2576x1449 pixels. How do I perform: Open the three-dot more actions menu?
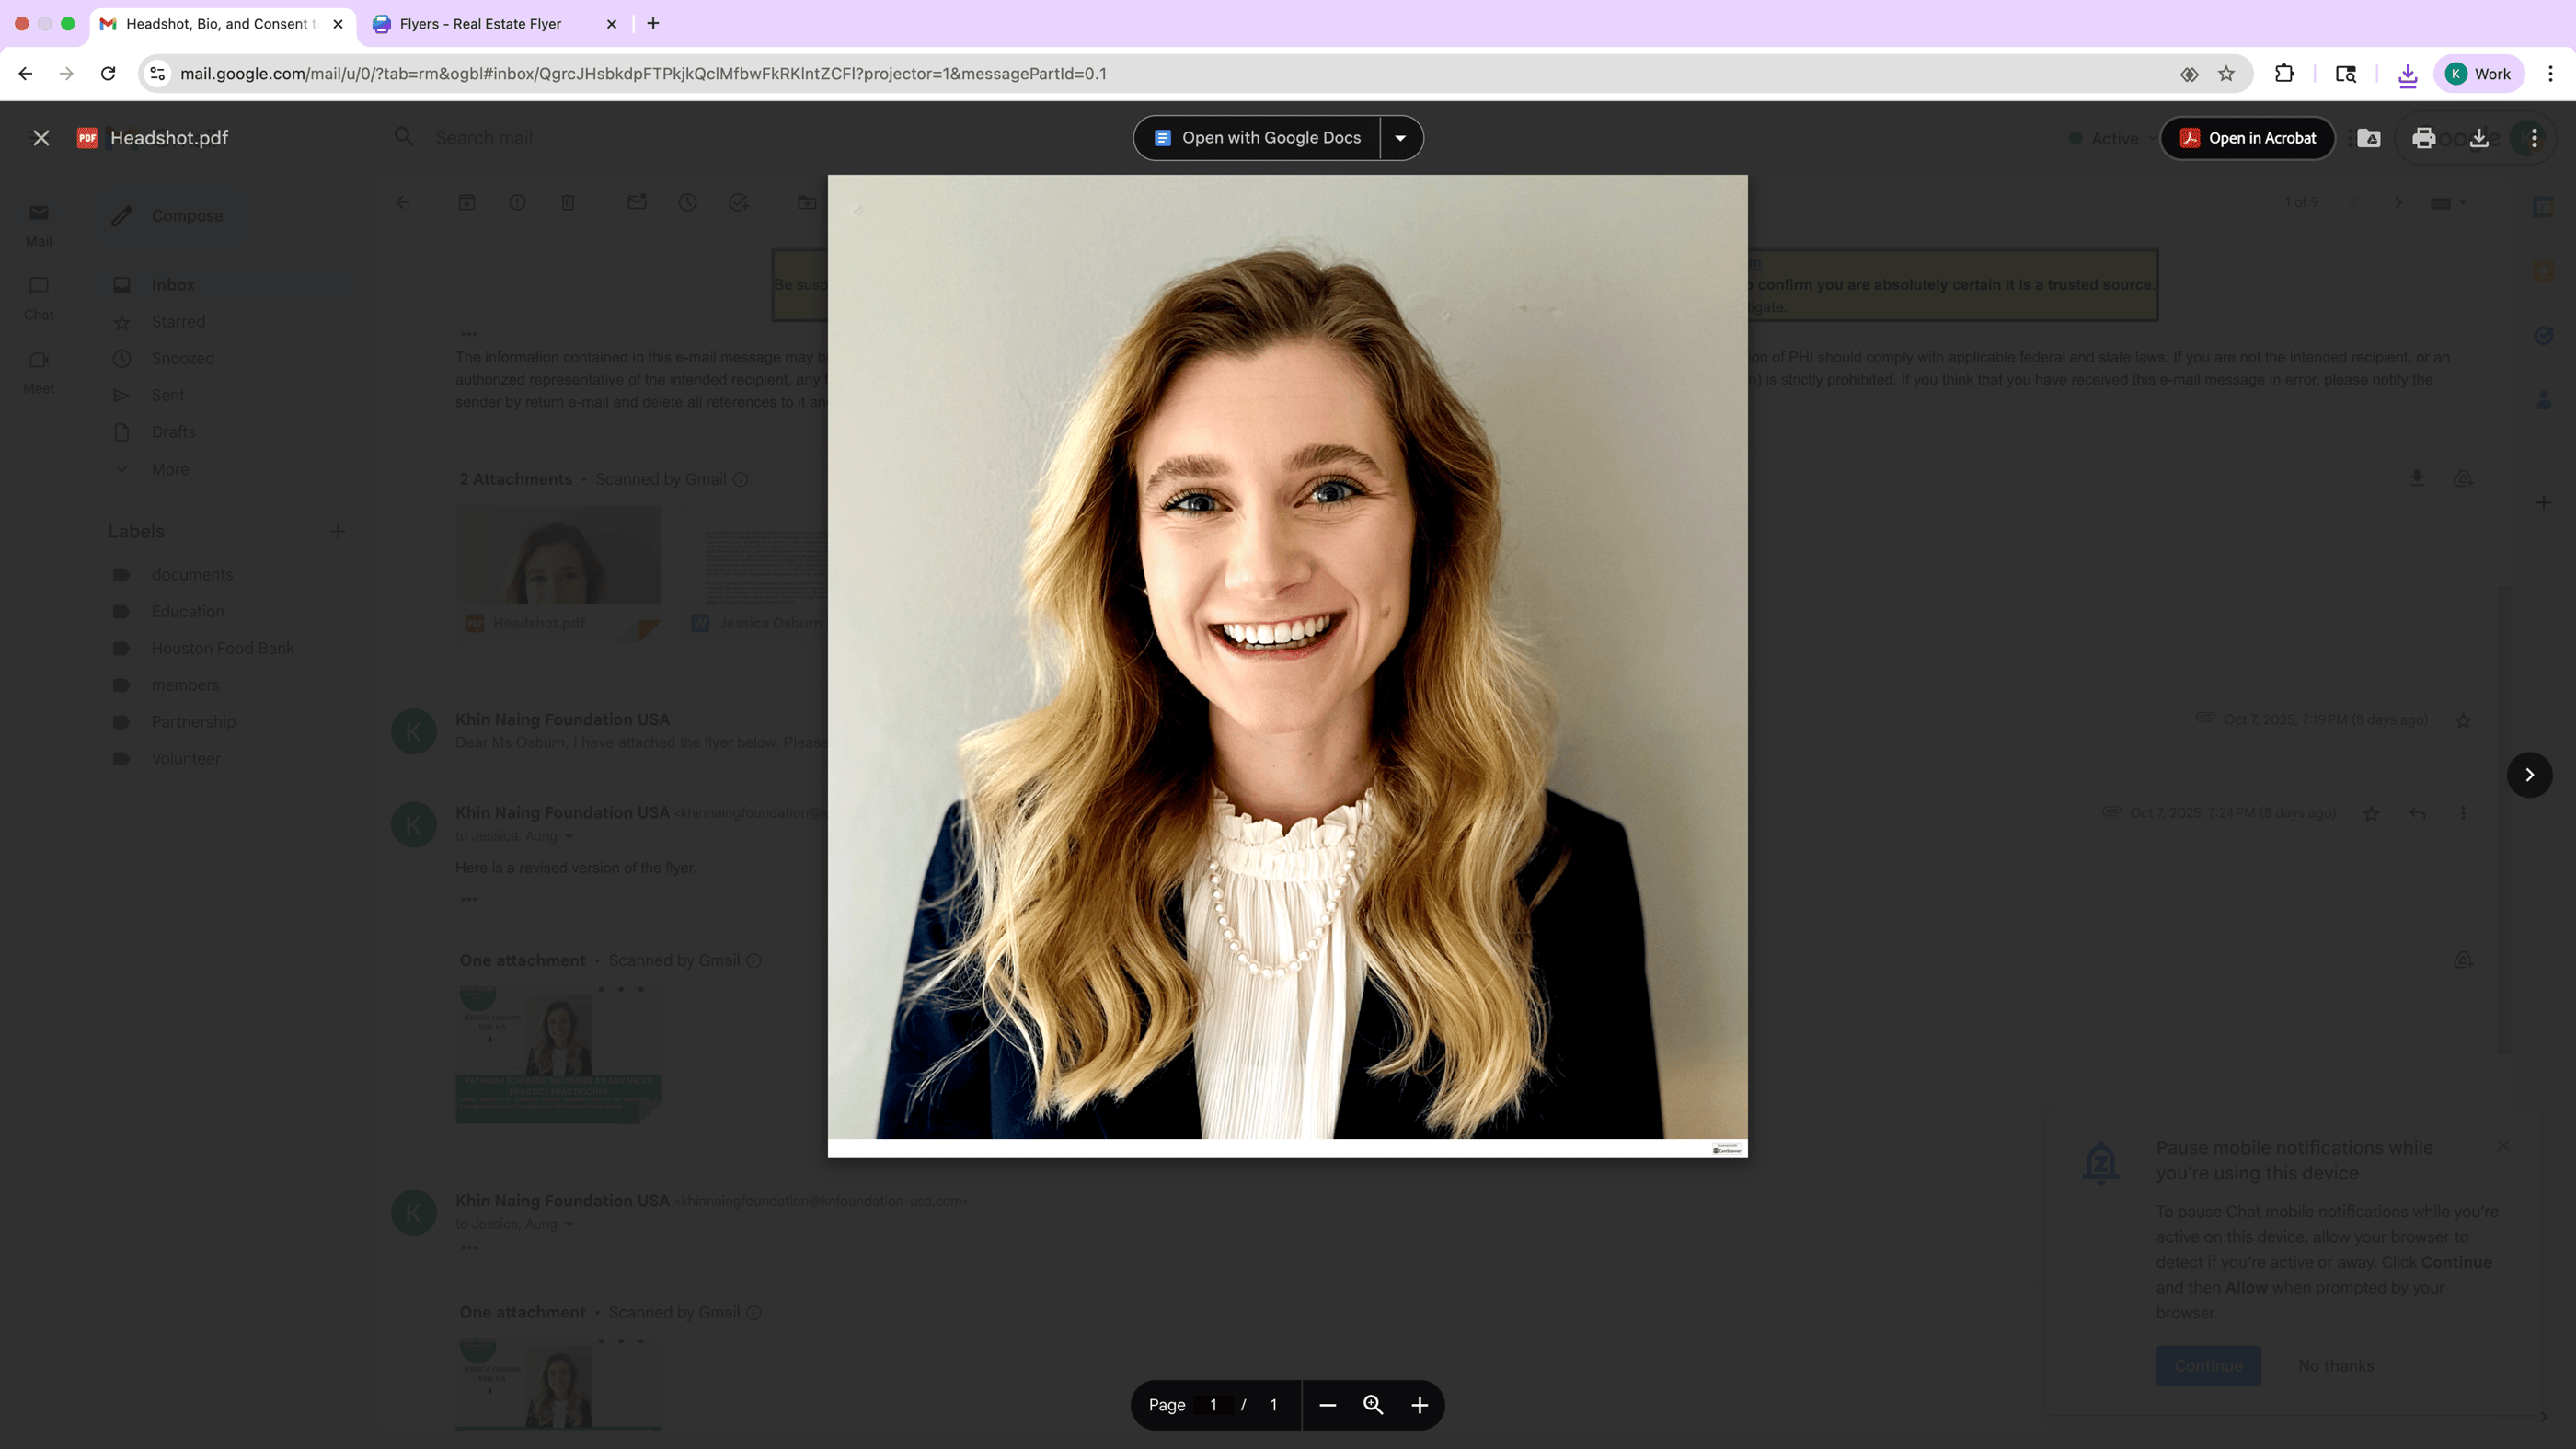pos(2533,138)
